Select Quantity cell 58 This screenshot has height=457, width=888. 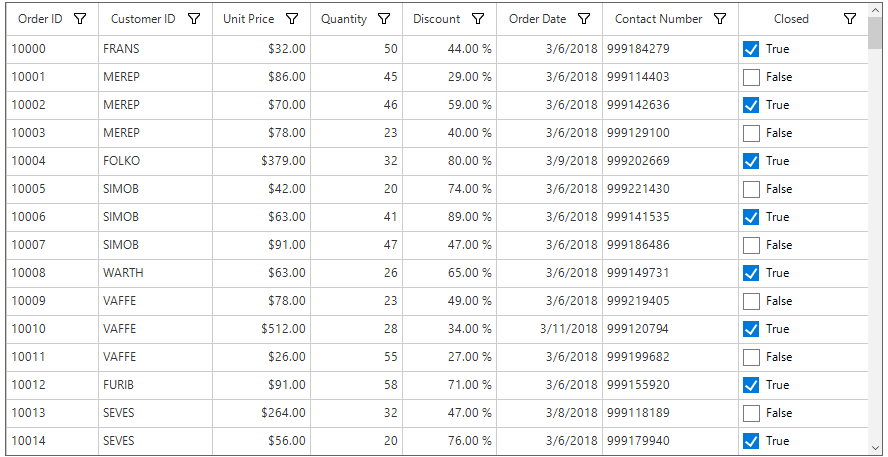pos(357,386)
